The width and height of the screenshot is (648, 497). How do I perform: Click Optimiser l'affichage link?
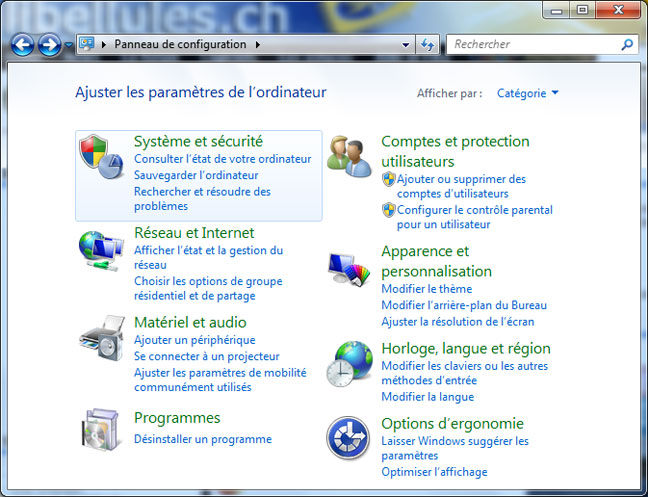click(x=434, y=472)
